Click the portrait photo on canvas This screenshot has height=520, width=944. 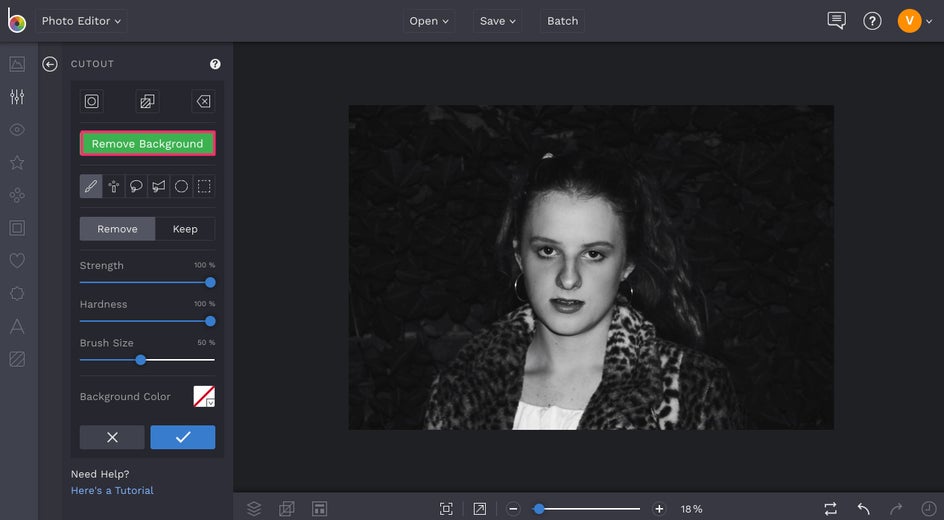pos(591,268)
